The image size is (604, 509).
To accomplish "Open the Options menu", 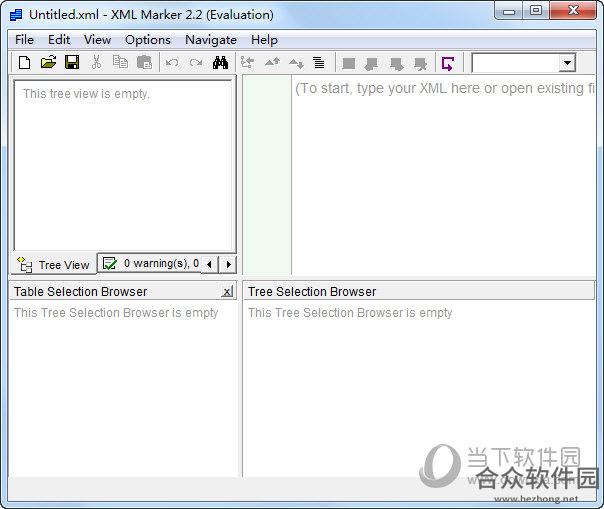I will (x=148, y=40).
